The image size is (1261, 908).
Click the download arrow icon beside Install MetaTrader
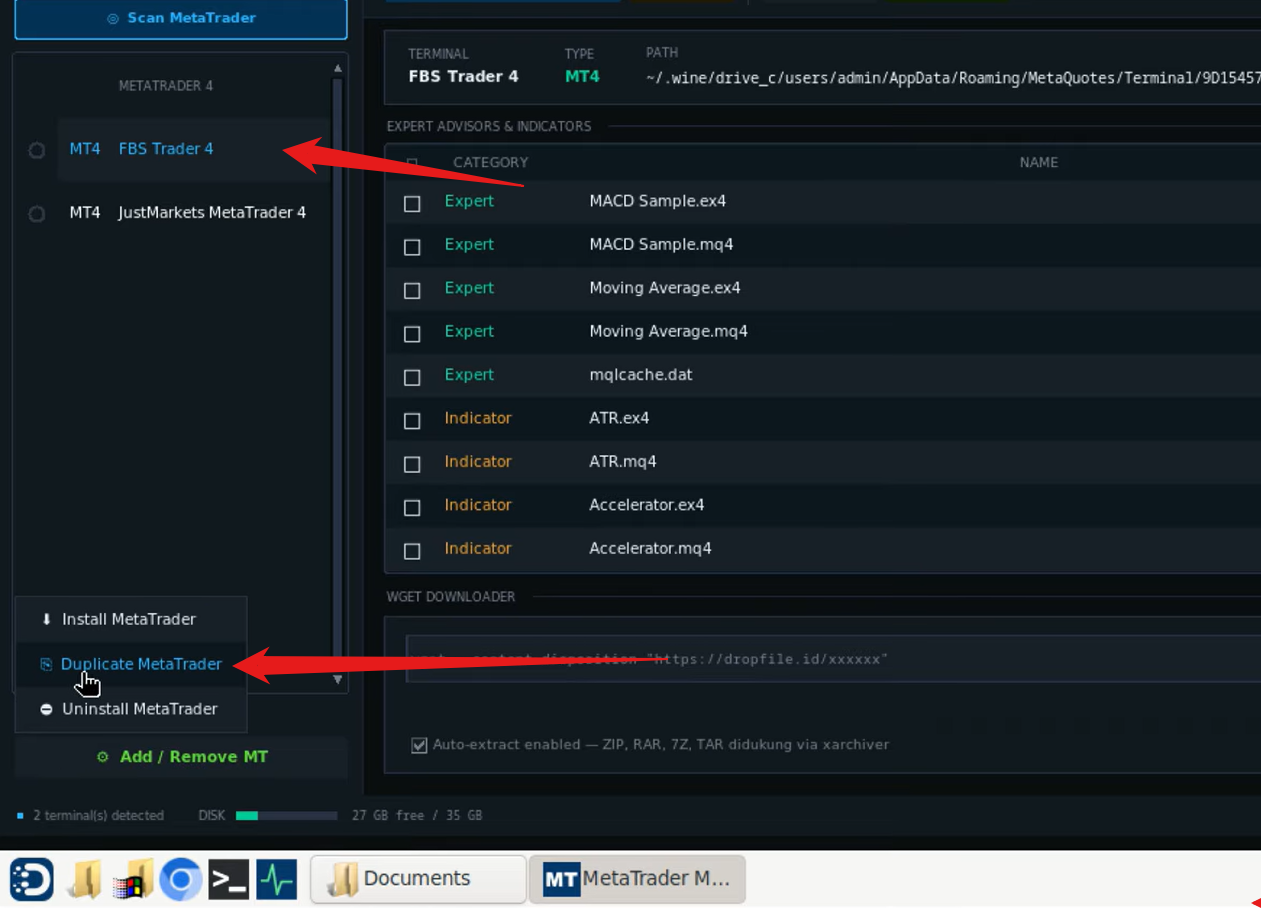(46, 619)
